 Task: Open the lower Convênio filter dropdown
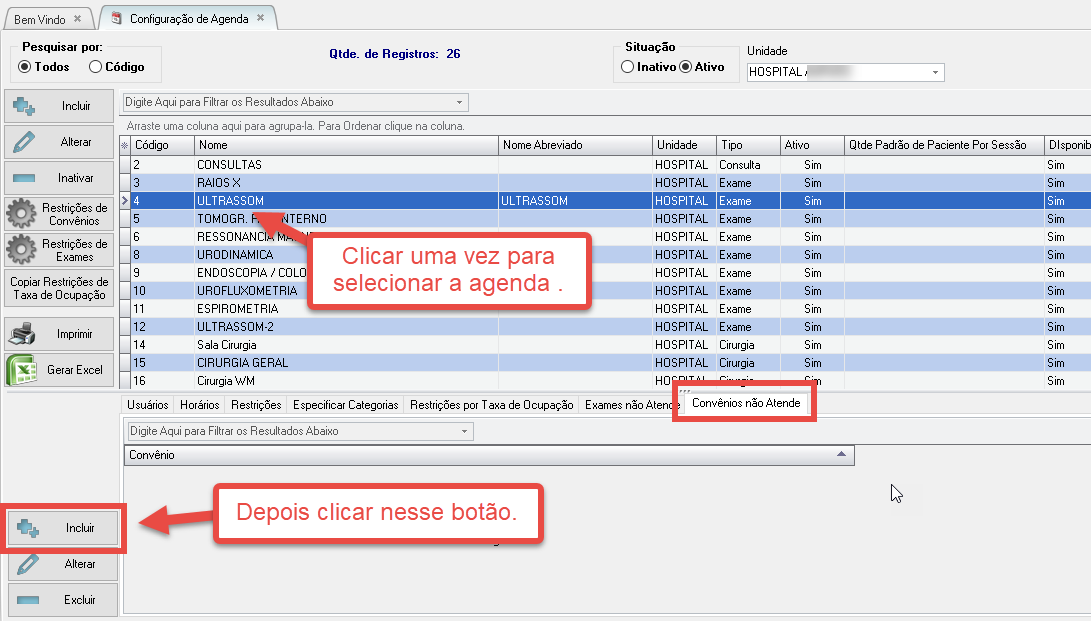click(x=464, y=431)
